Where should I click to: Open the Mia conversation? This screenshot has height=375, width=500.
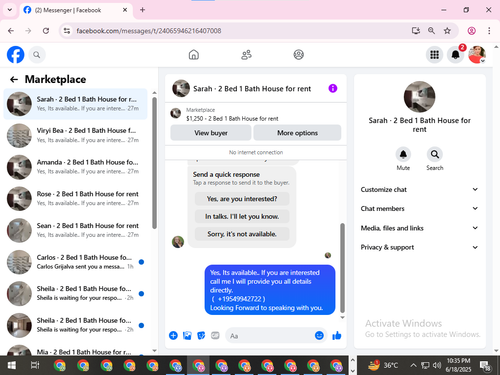point(75,350)
